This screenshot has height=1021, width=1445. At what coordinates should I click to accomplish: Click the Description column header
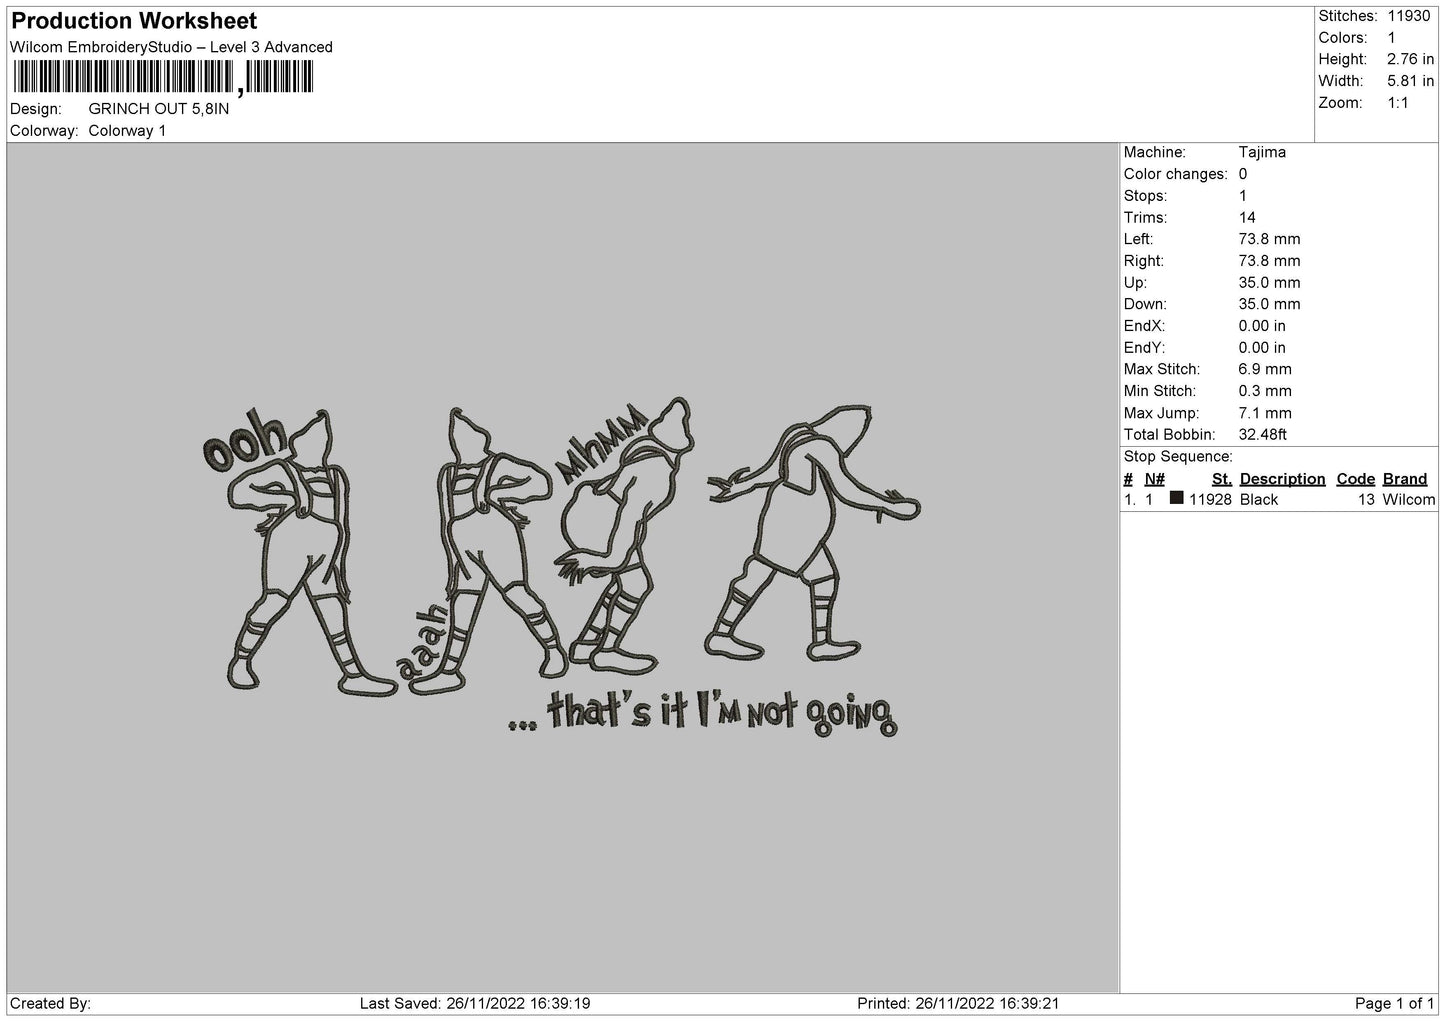[1282, 479]
